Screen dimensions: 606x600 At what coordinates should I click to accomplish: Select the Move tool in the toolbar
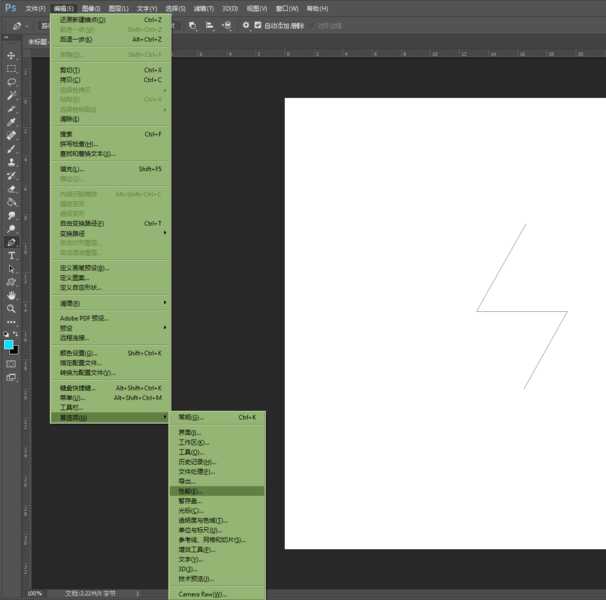(x=12, y=56)
